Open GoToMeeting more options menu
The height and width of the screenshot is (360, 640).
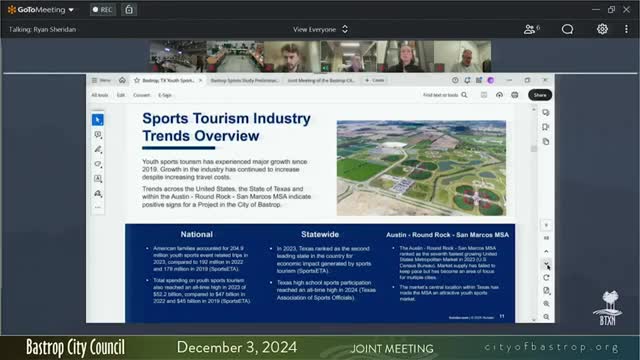[x=626, y=29]
